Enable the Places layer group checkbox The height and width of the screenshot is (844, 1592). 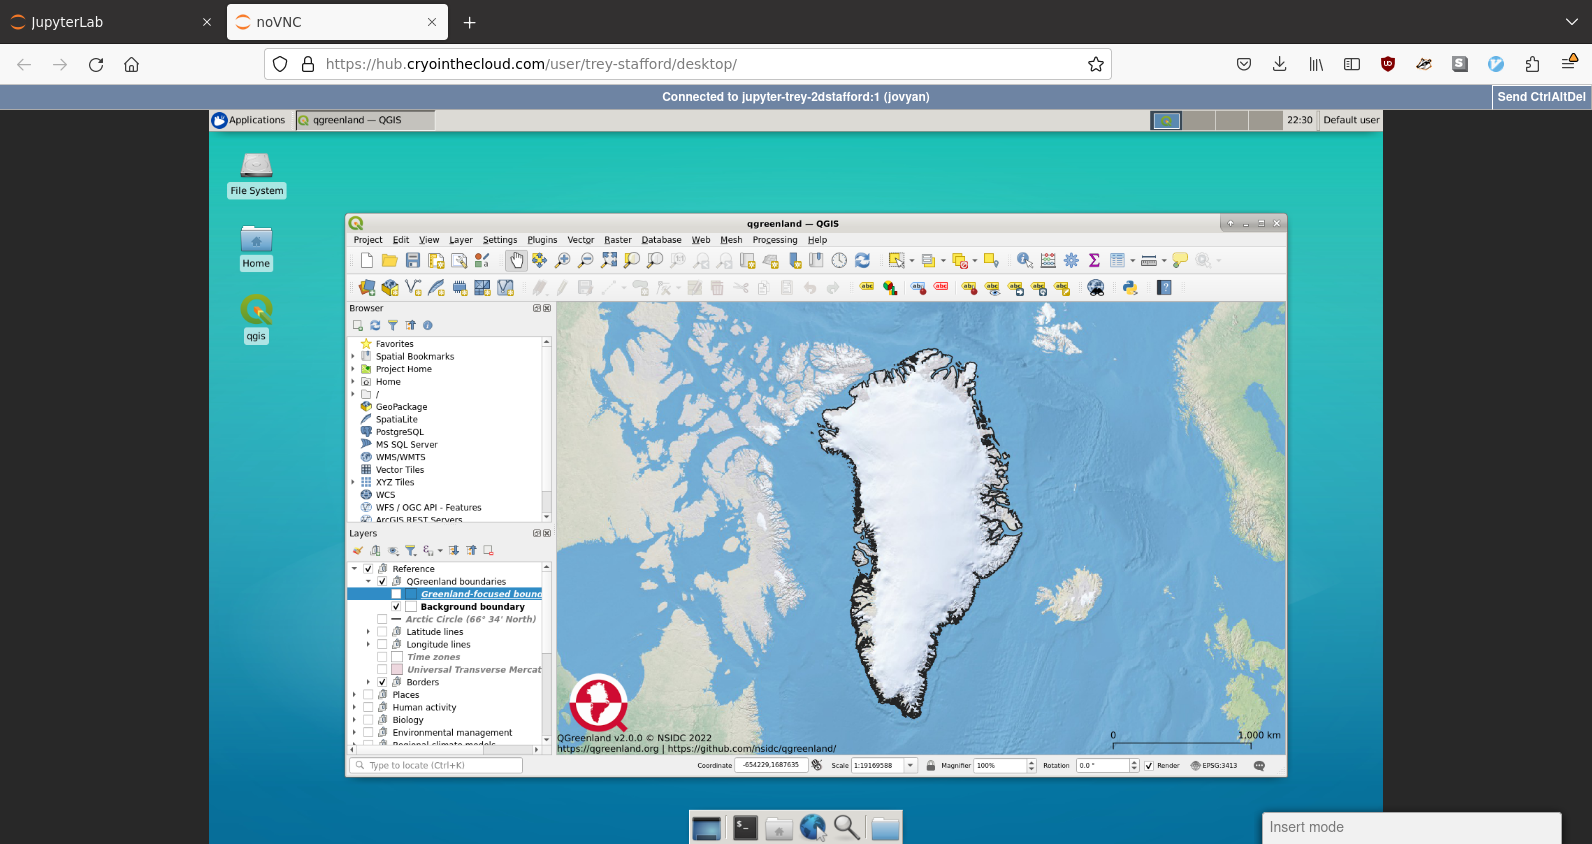368,695
